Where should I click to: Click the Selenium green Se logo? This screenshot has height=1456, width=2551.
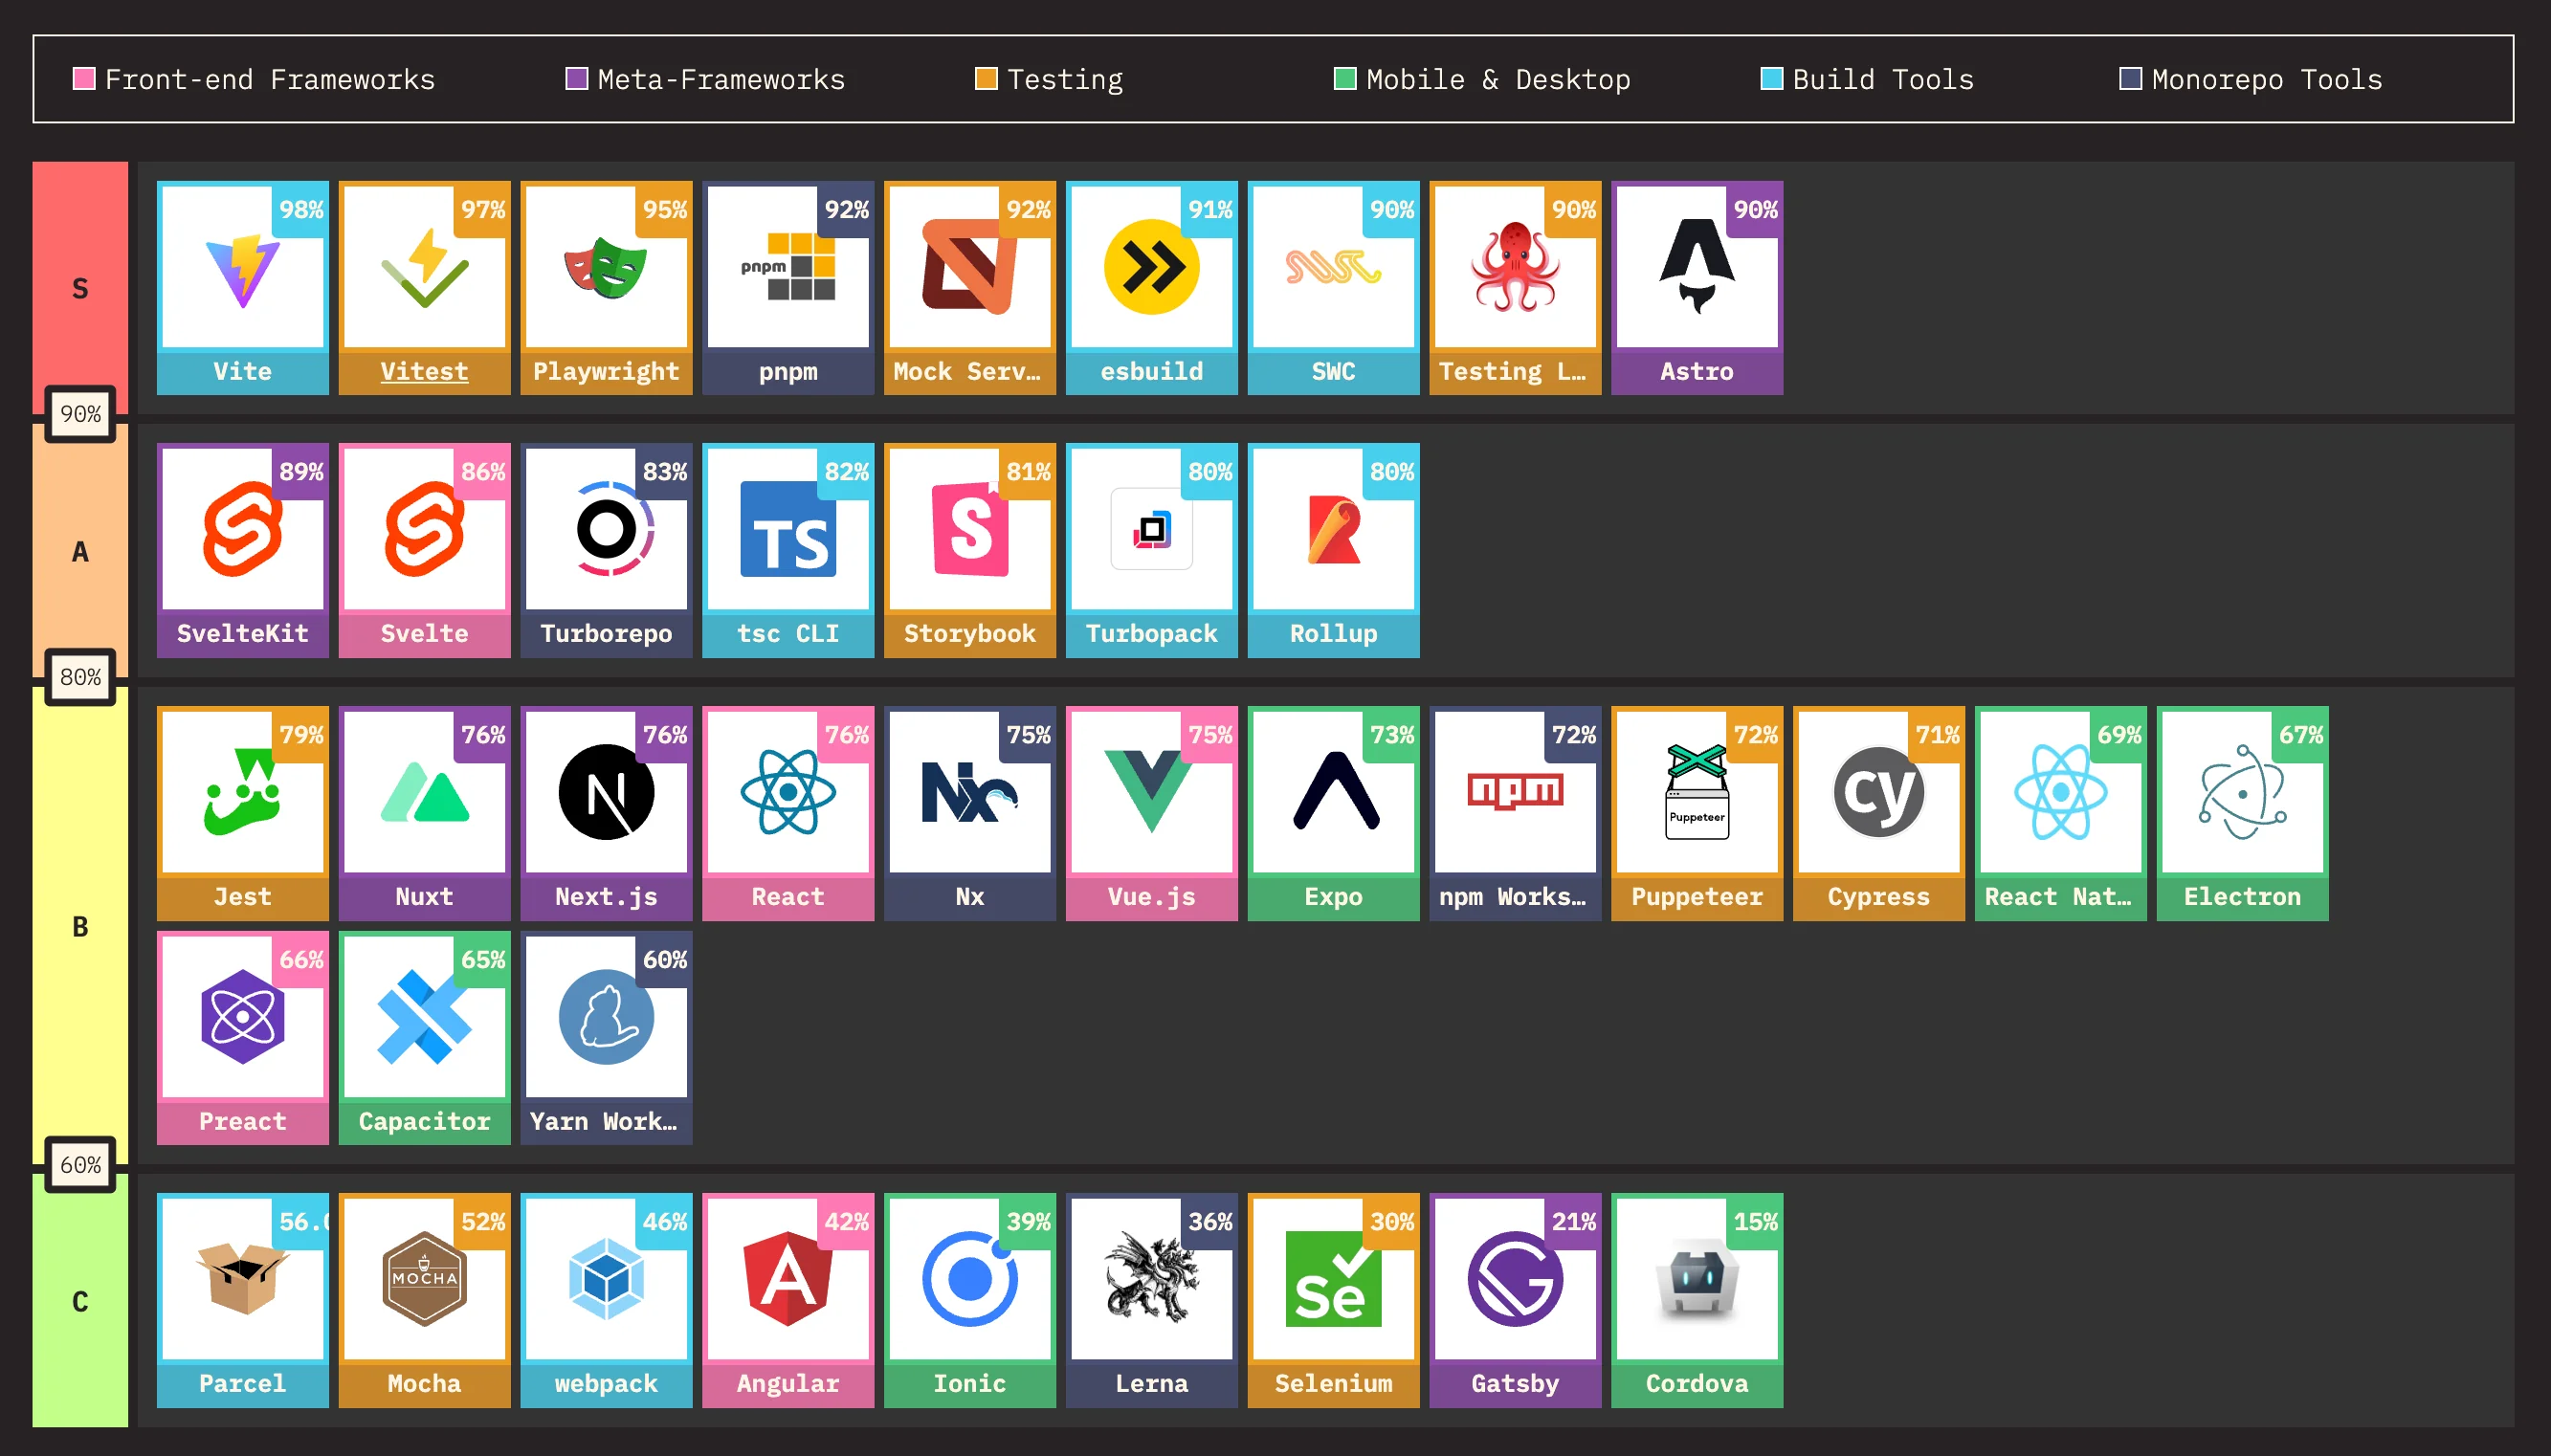tap(1333, 1279)
